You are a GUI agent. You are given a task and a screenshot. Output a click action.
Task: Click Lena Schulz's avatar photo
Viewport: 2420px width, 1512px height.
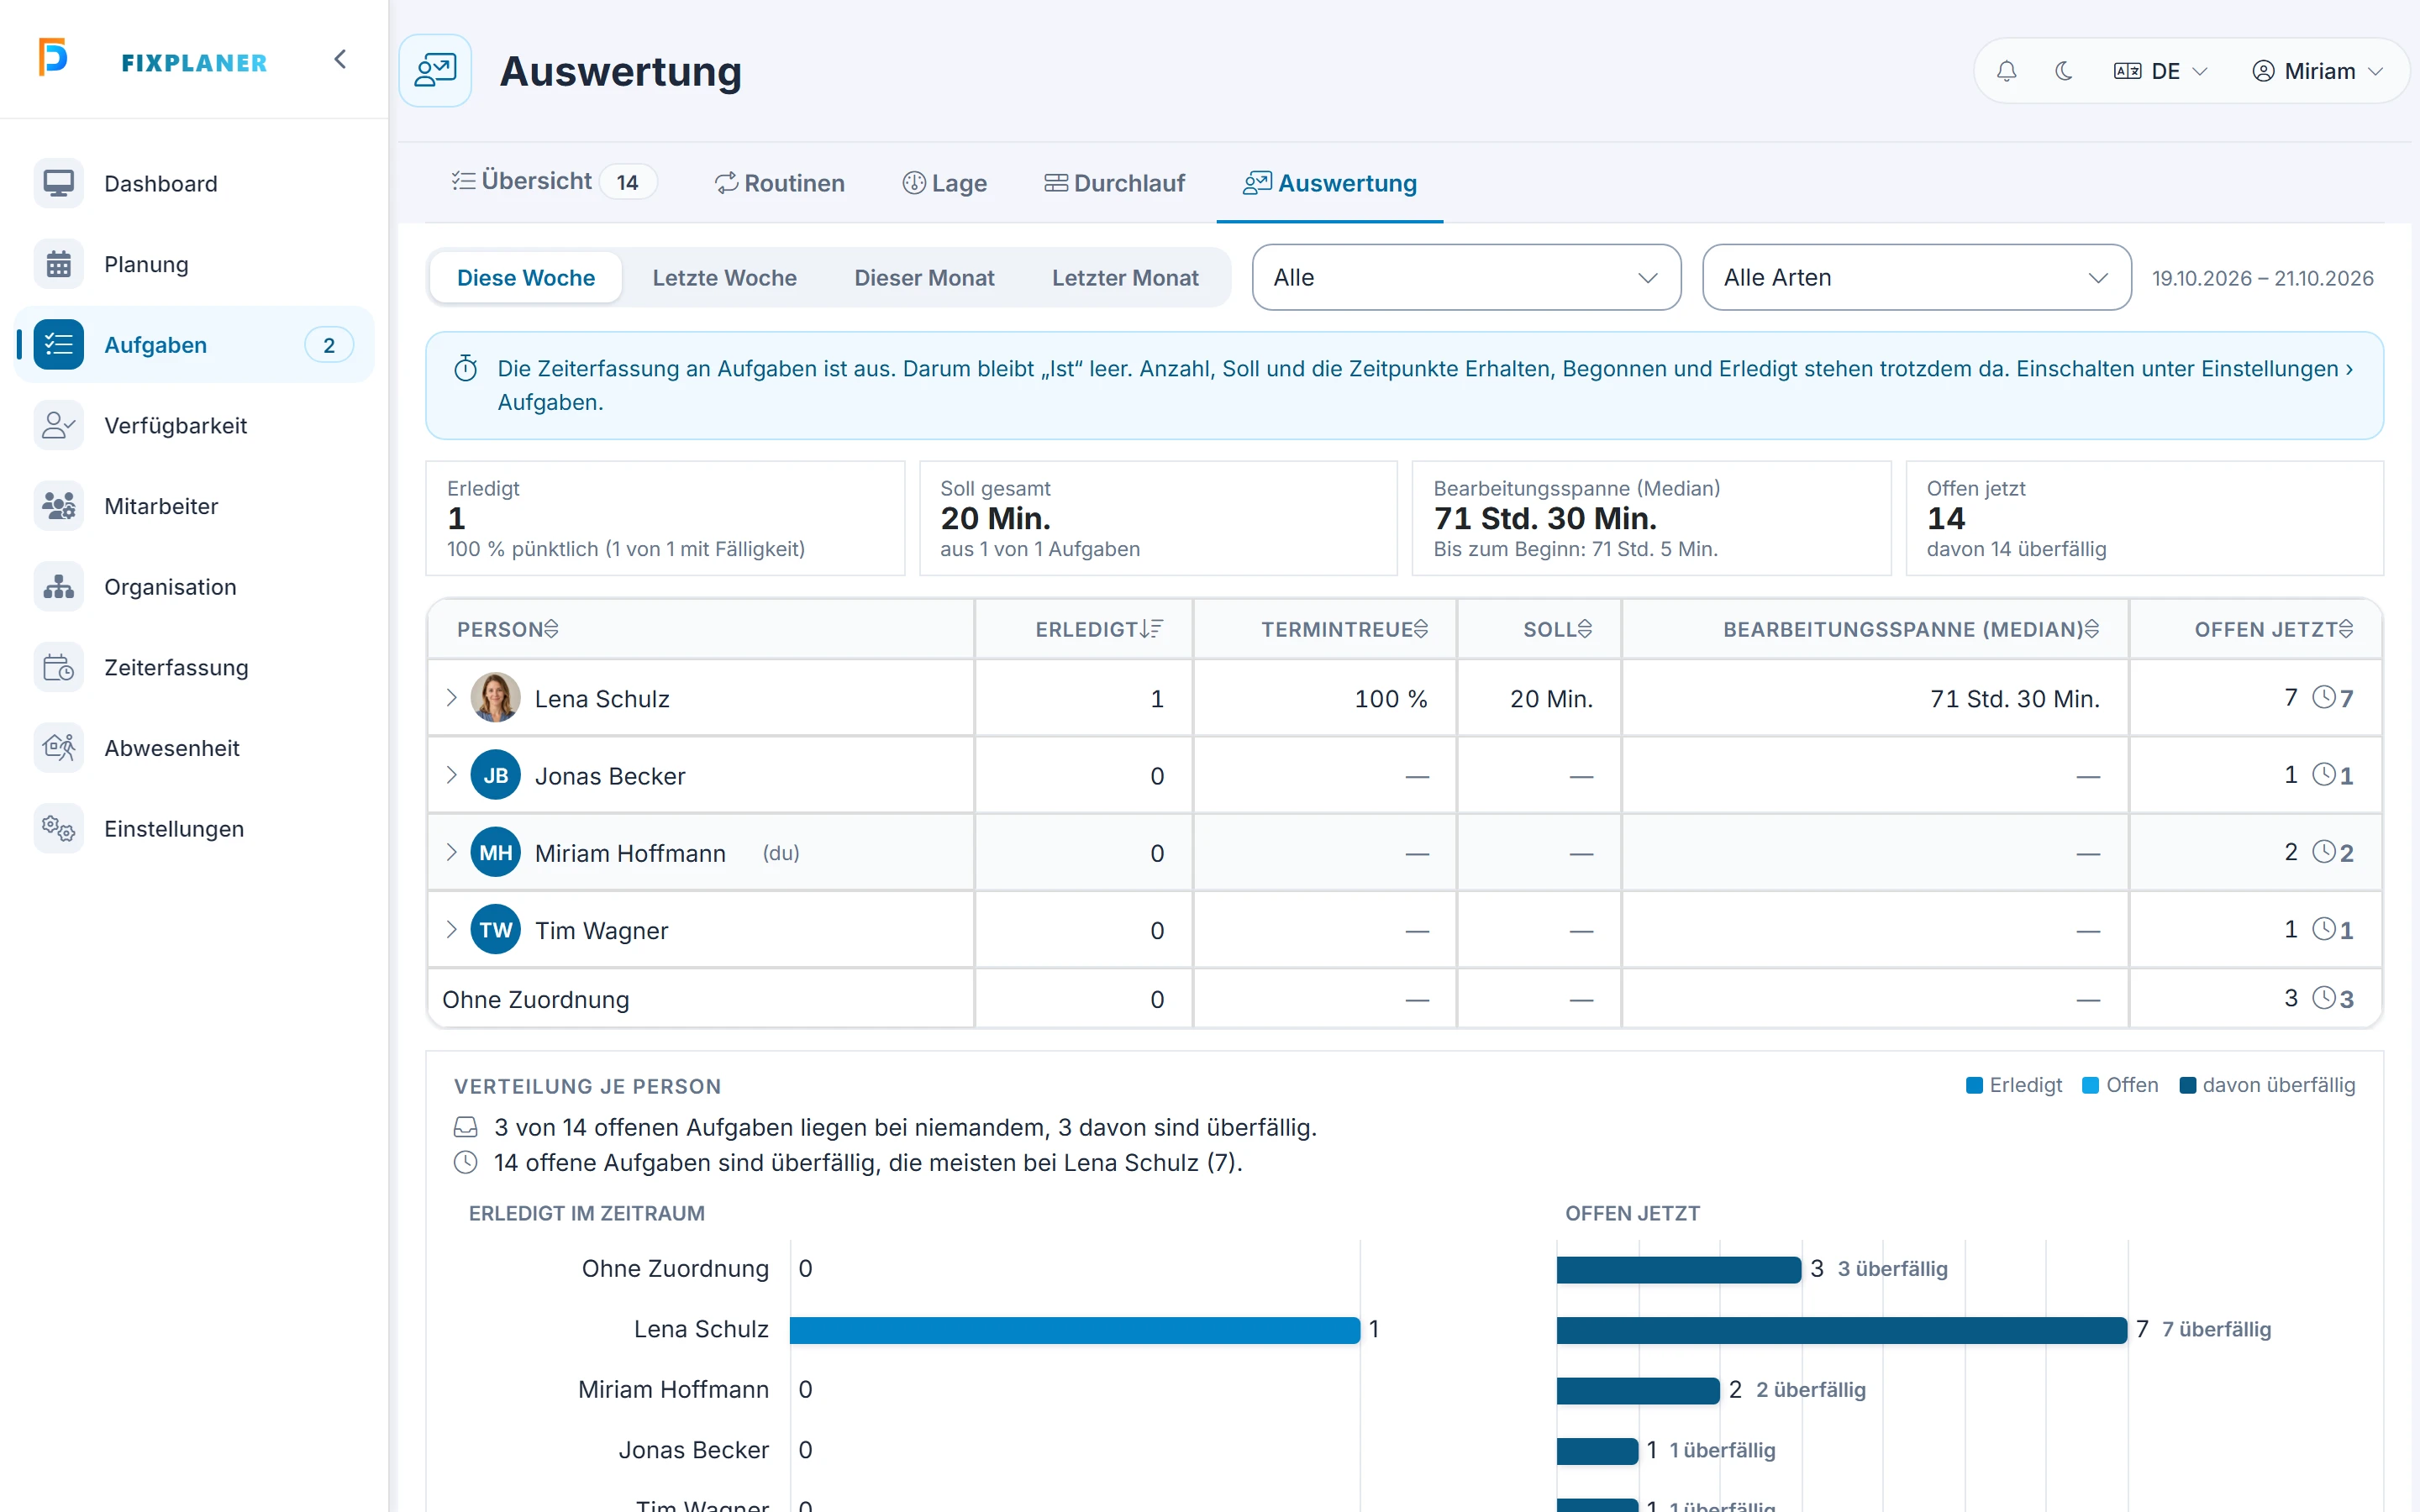pyautogui.click(x=495, y=698)
